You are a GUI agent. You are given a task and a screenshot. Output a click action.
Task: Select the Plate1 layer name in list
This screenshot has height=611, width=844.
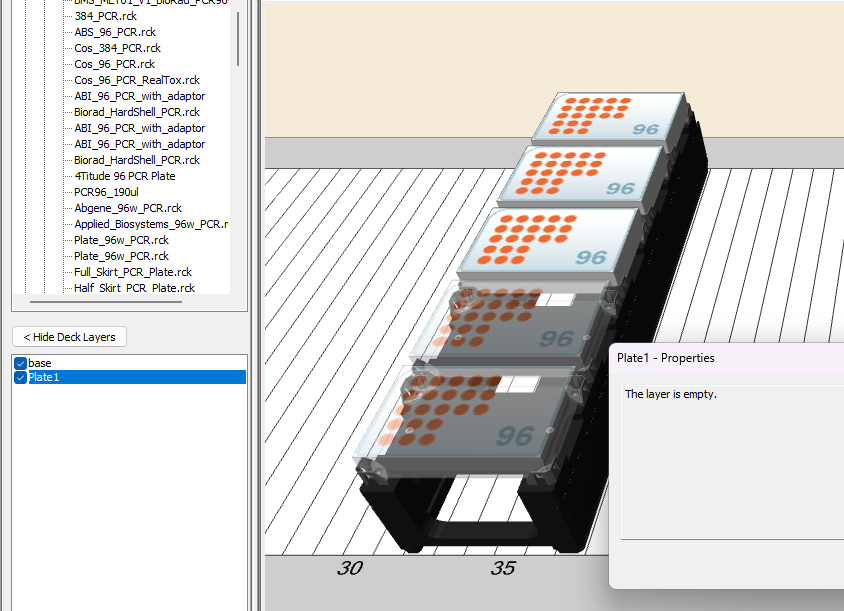pyautogui.click(x=46, y=377)
